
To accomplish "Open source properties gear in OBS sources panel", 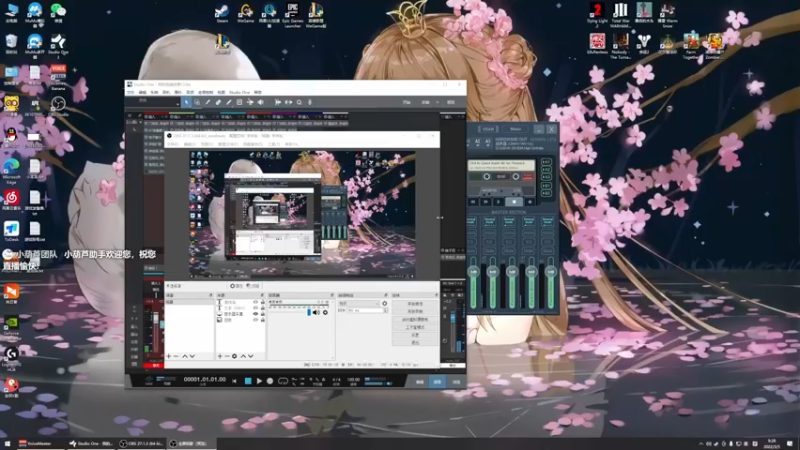I will pyautogui.click(x=234, y=356).
